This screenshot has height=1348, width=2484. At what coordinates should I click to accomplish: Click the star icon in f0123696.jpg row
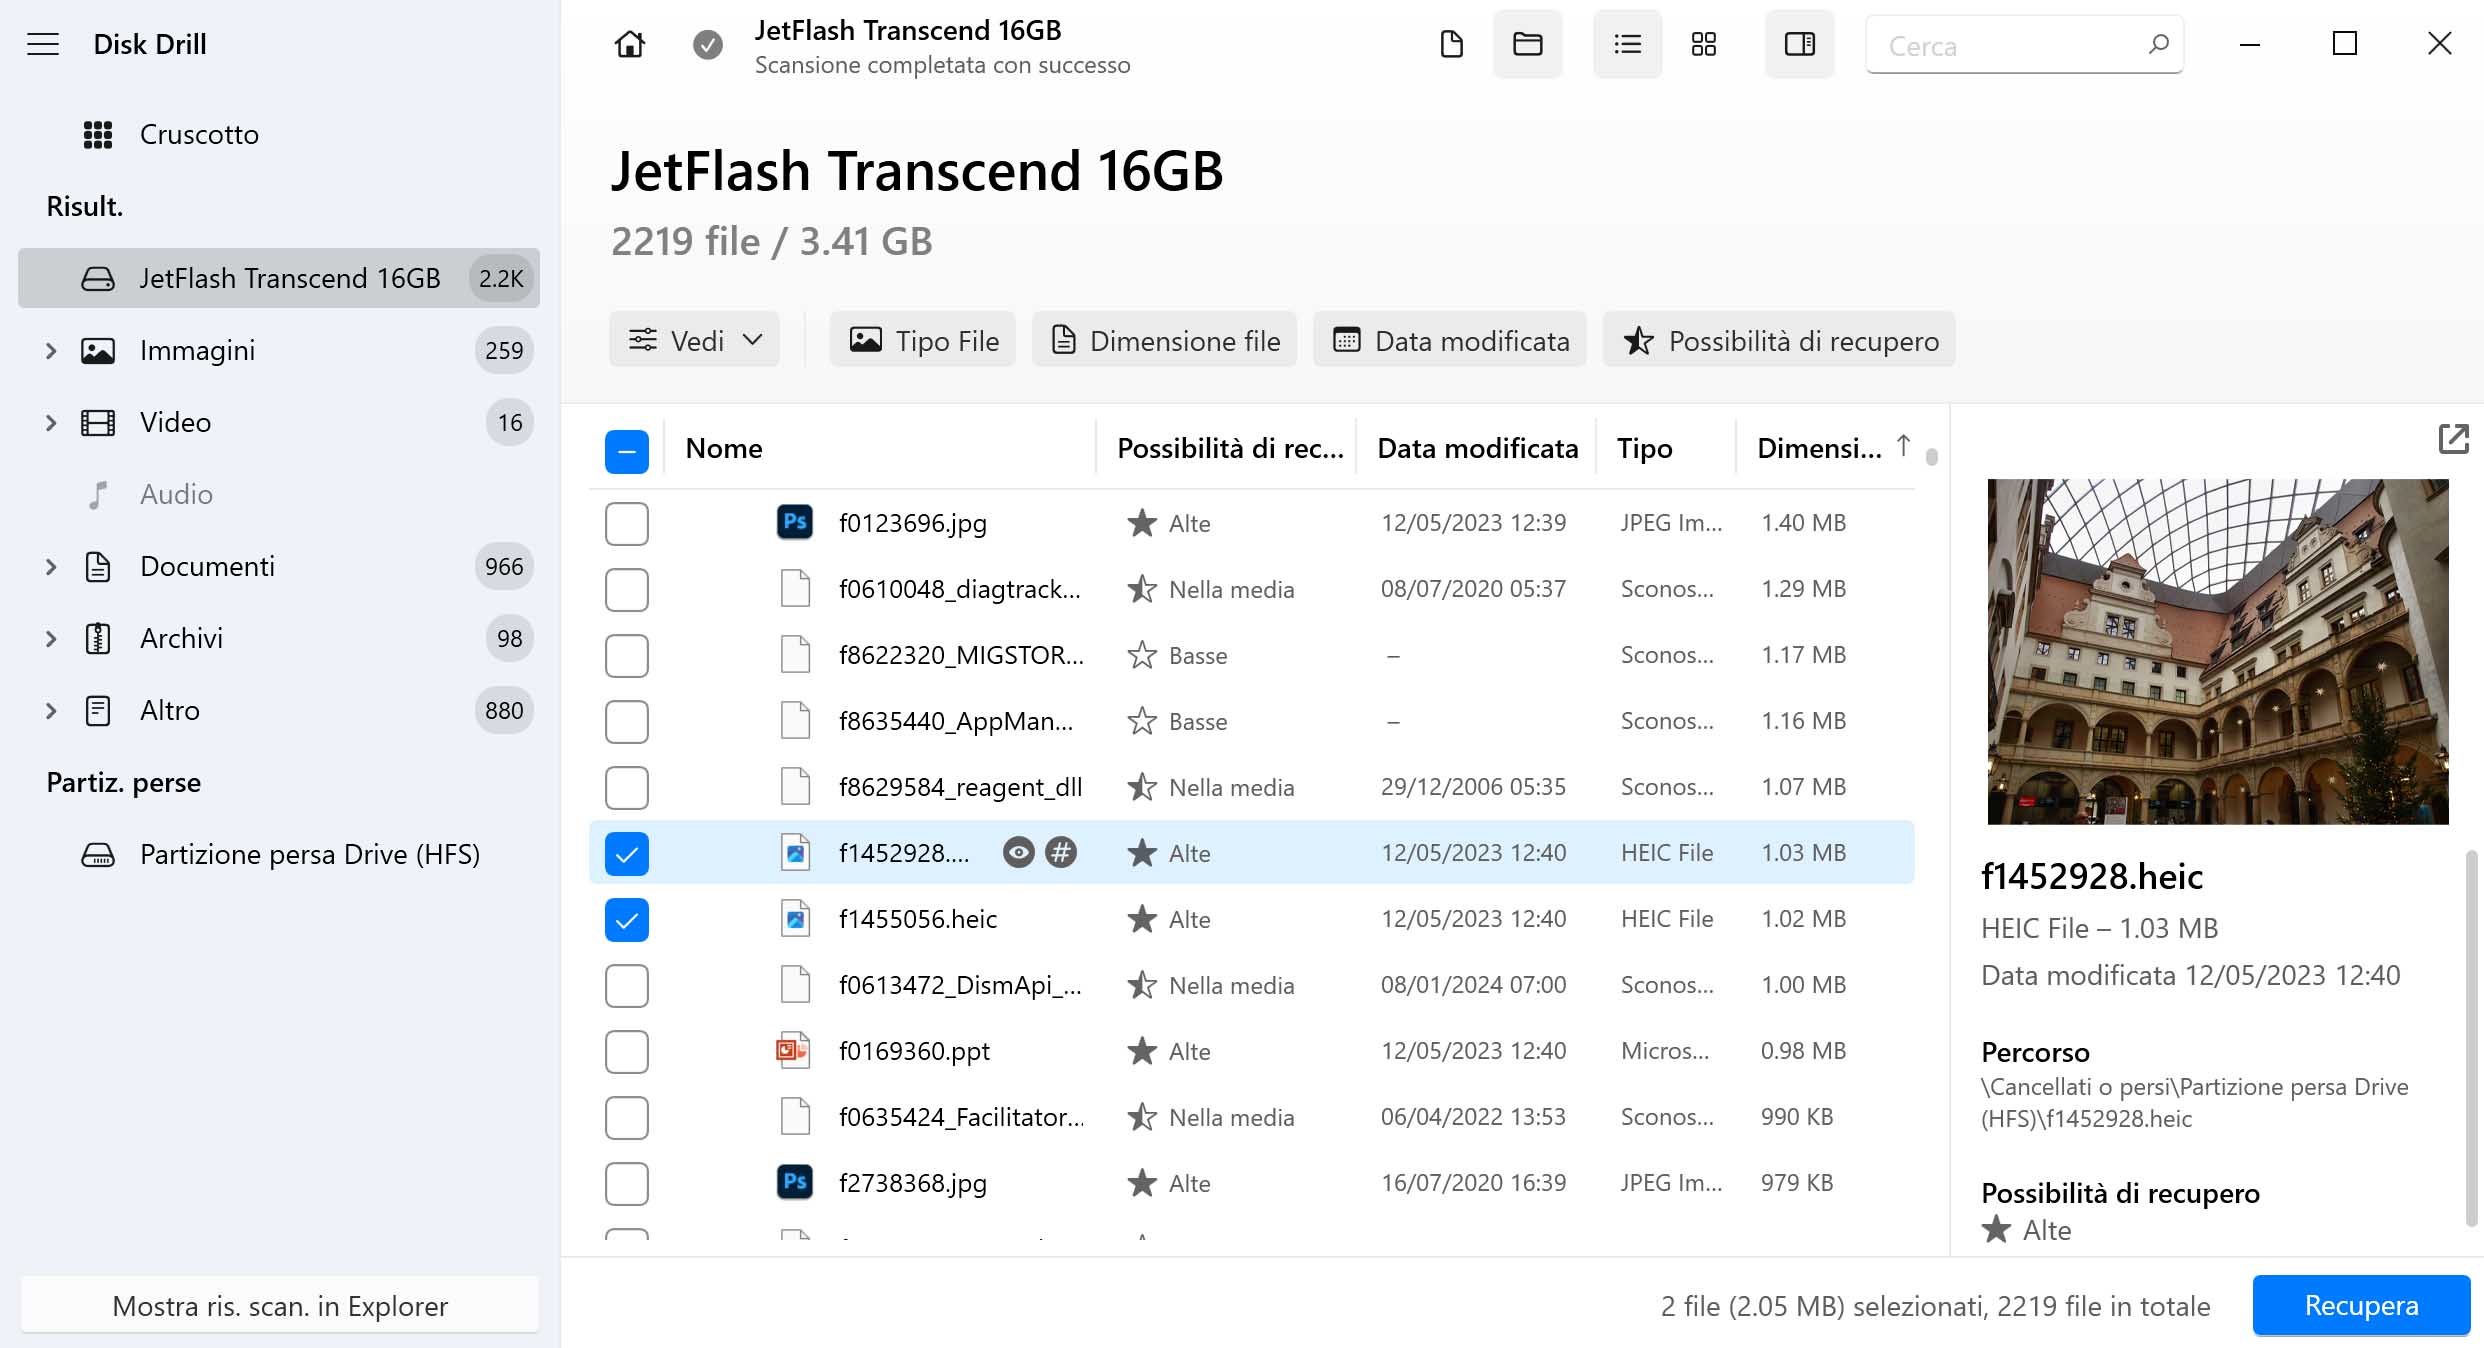1141,522
